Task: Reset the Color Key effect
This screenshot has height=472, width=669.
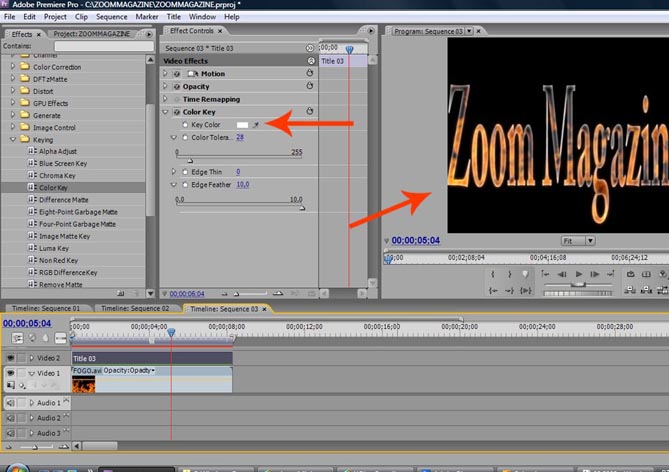Action: [309, 111]
